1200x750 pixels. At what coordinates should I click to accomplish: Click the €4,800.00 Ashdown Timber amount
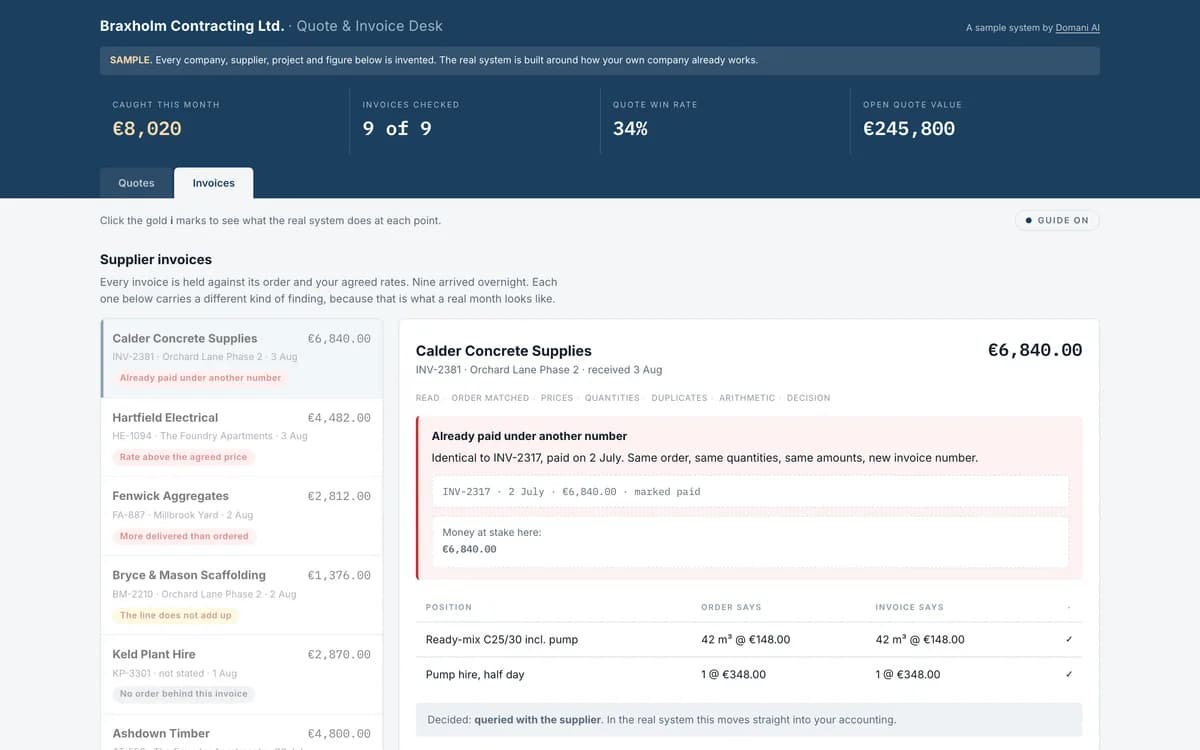(339, 733)
